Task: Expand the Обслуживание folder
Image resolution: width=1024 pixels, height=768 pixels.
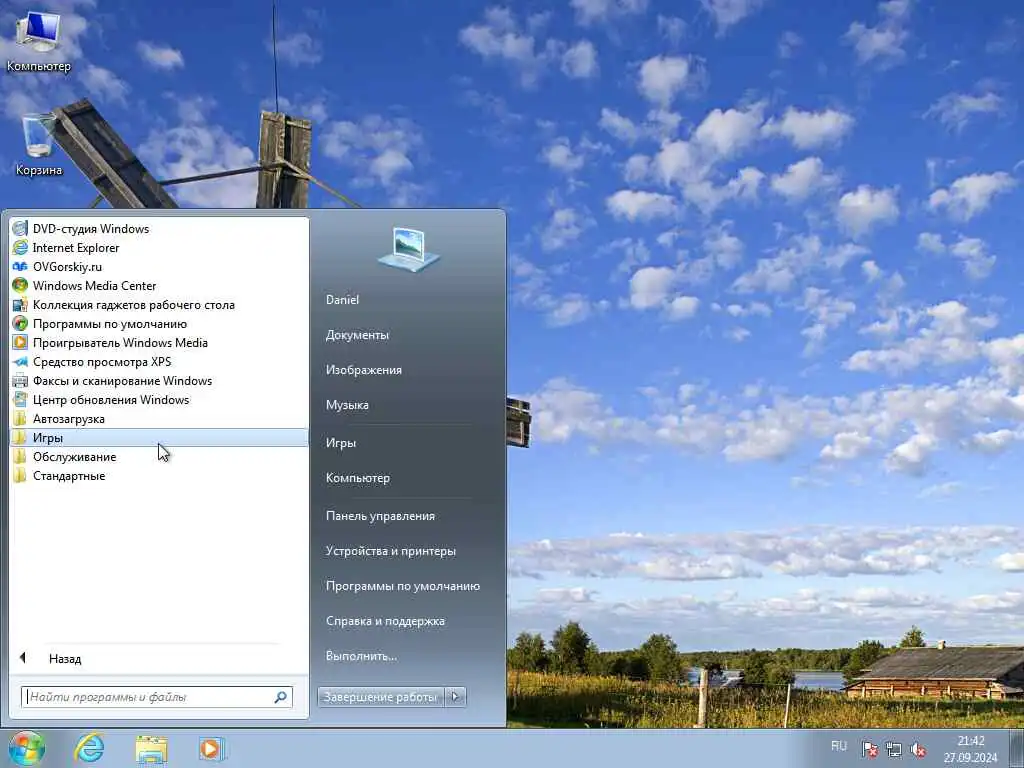Action: coord(159,456)
